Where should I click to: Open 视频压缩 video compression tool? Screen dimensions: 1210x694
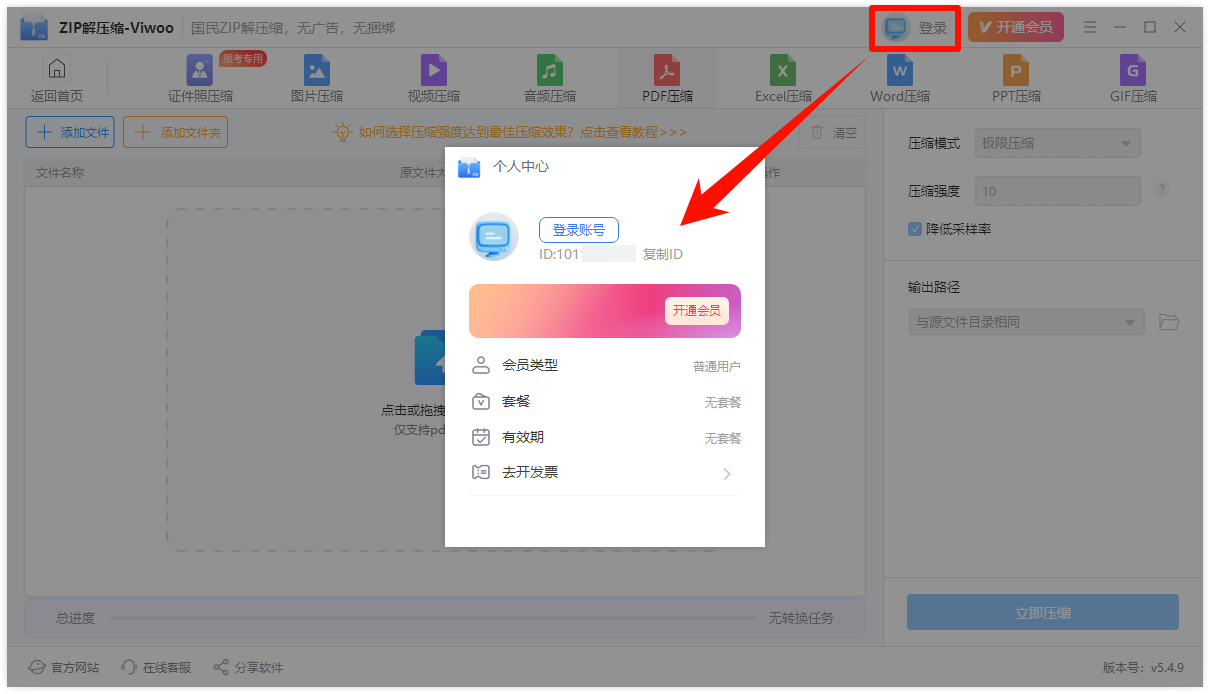[434, 79]
